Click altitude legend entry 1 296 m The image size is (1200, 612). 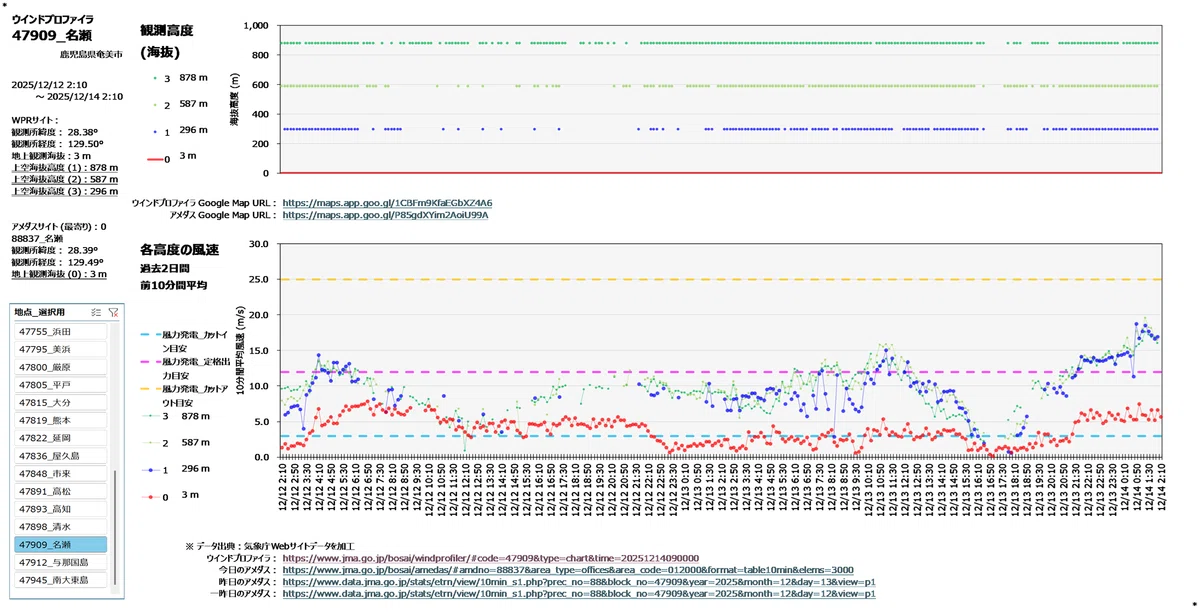point(180,131)
